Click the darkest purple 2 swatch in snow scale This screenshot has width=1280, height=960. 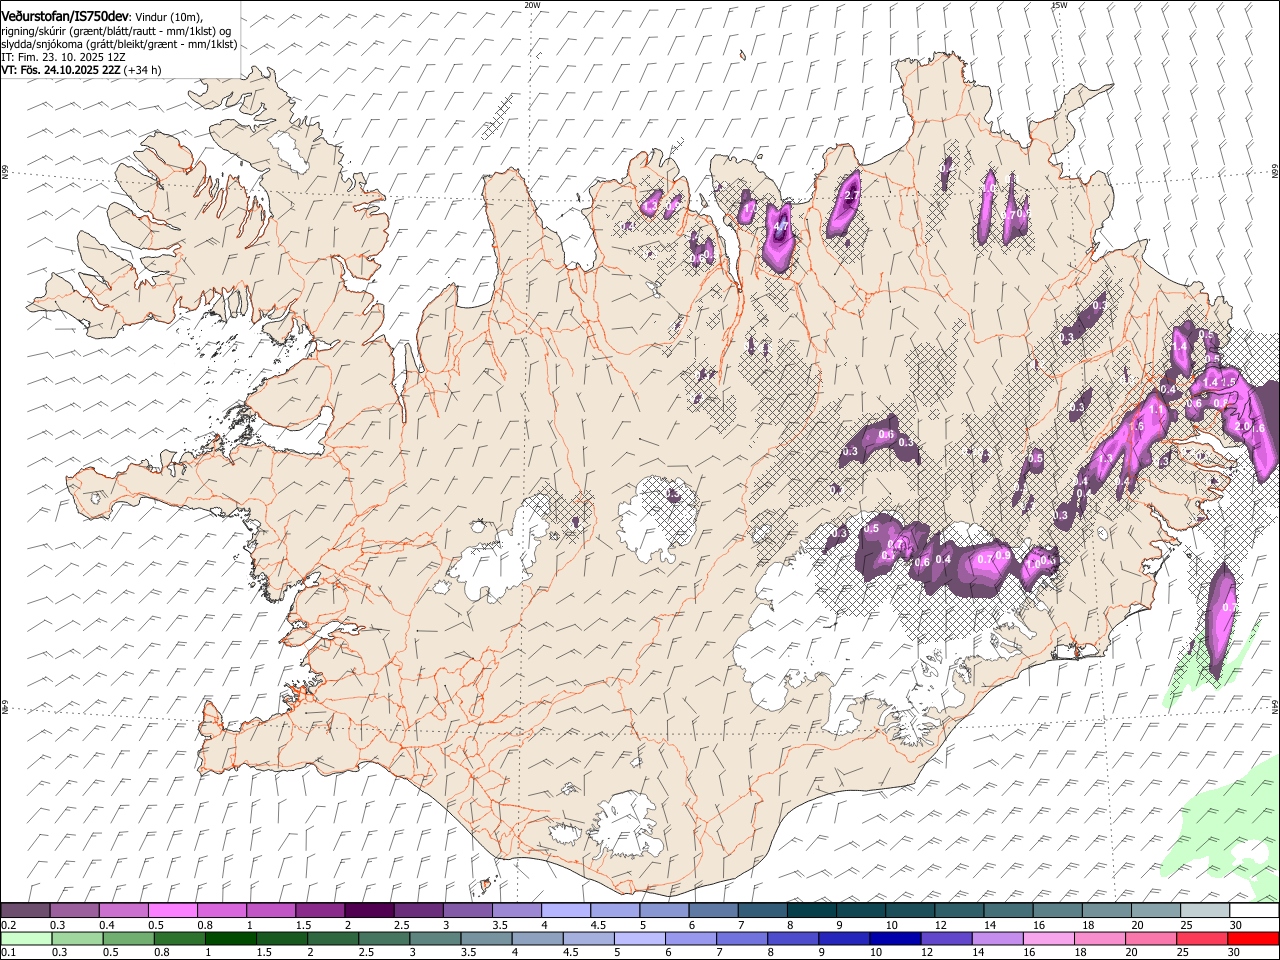coord(369,910)
